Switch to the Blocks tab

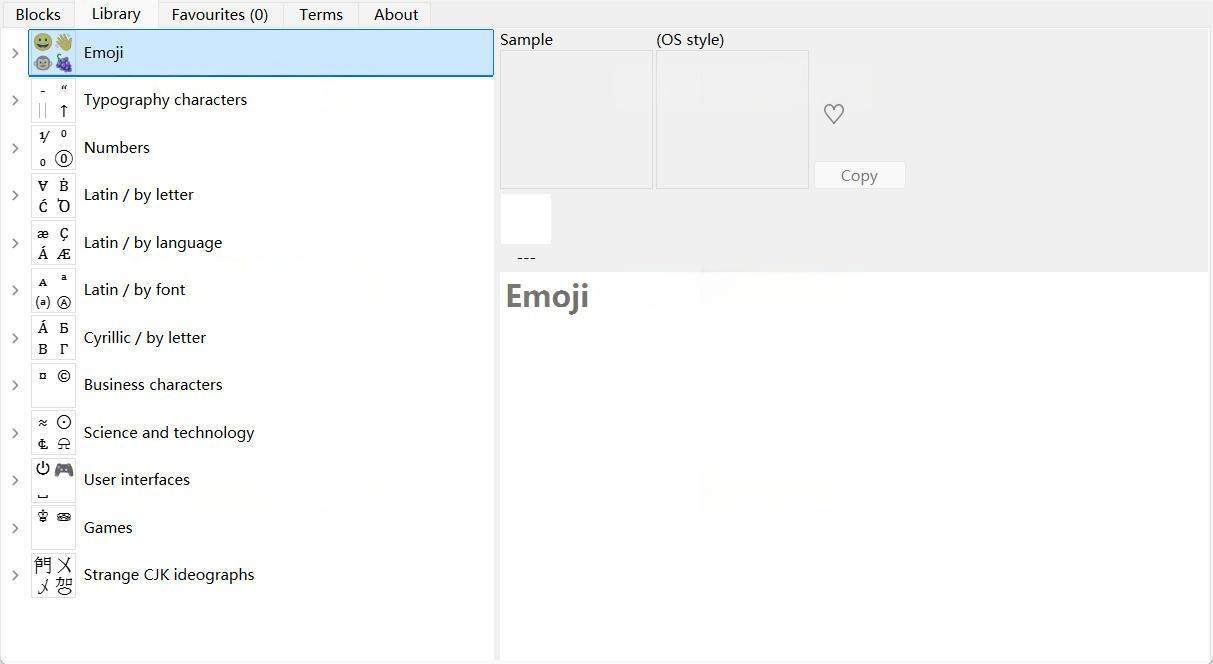[x=38, y=14]
